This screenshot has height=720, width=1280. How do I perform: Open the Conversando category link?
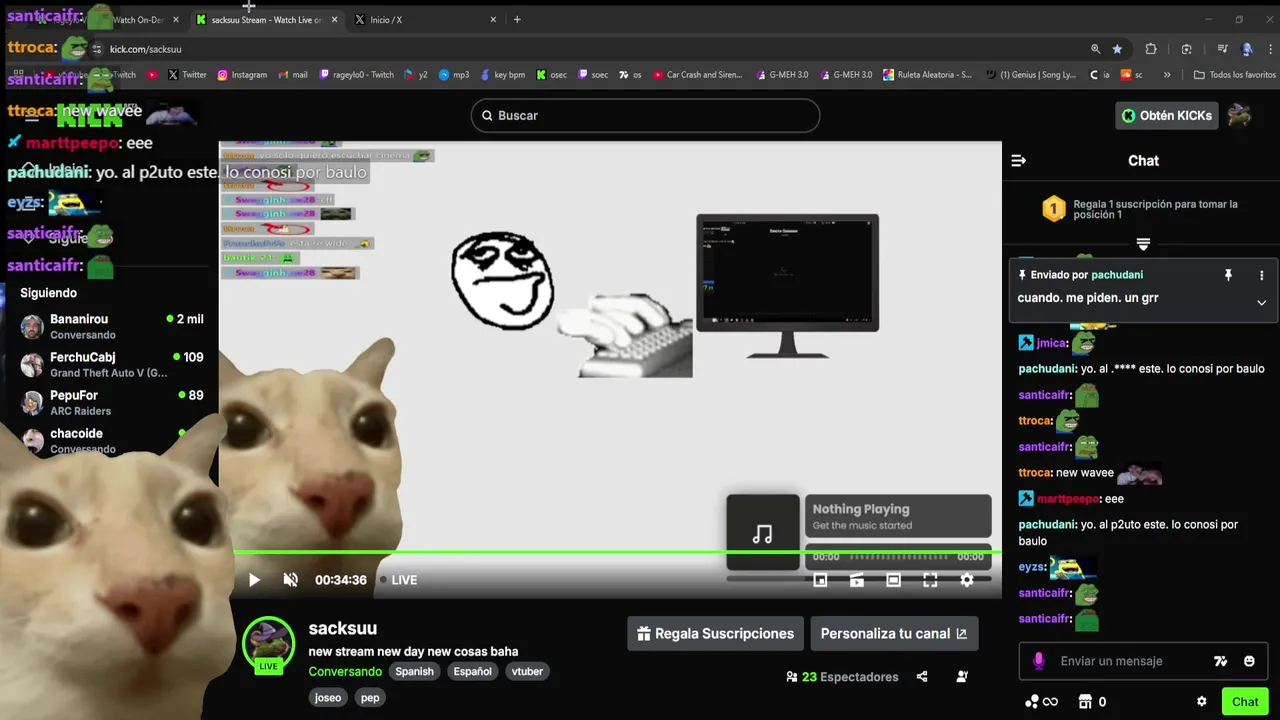click(x=345, y=671)
